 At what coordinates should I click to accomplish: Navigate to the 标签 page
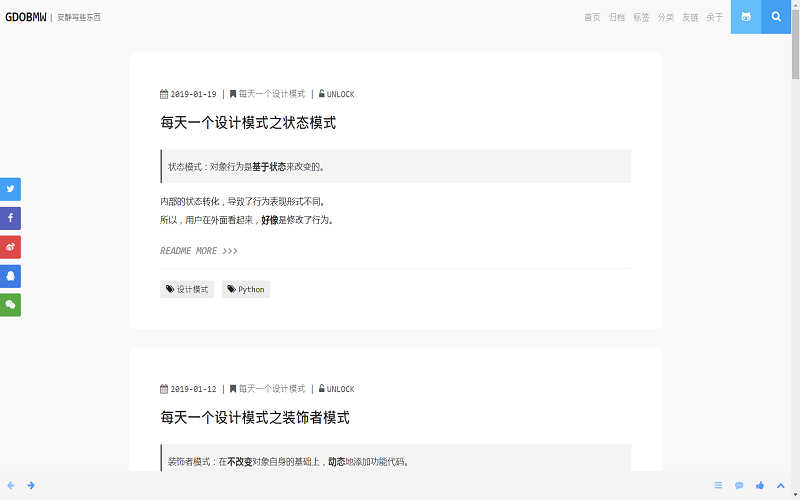(641, 17)
